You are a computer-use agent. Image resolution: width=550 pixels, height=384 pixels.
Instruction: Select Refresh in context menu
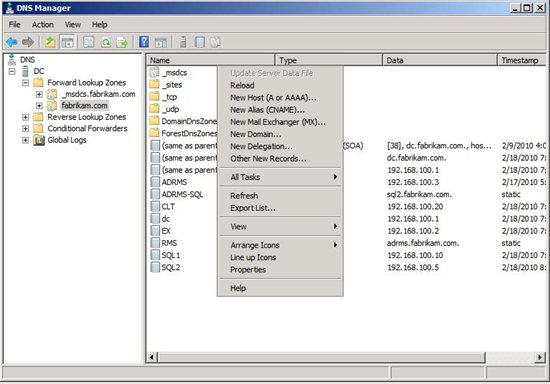click(x=280, y=196)
